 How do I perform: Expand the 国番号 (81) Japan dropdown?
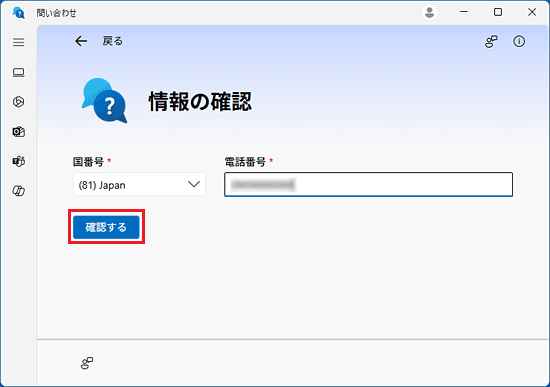pos(139,184)
